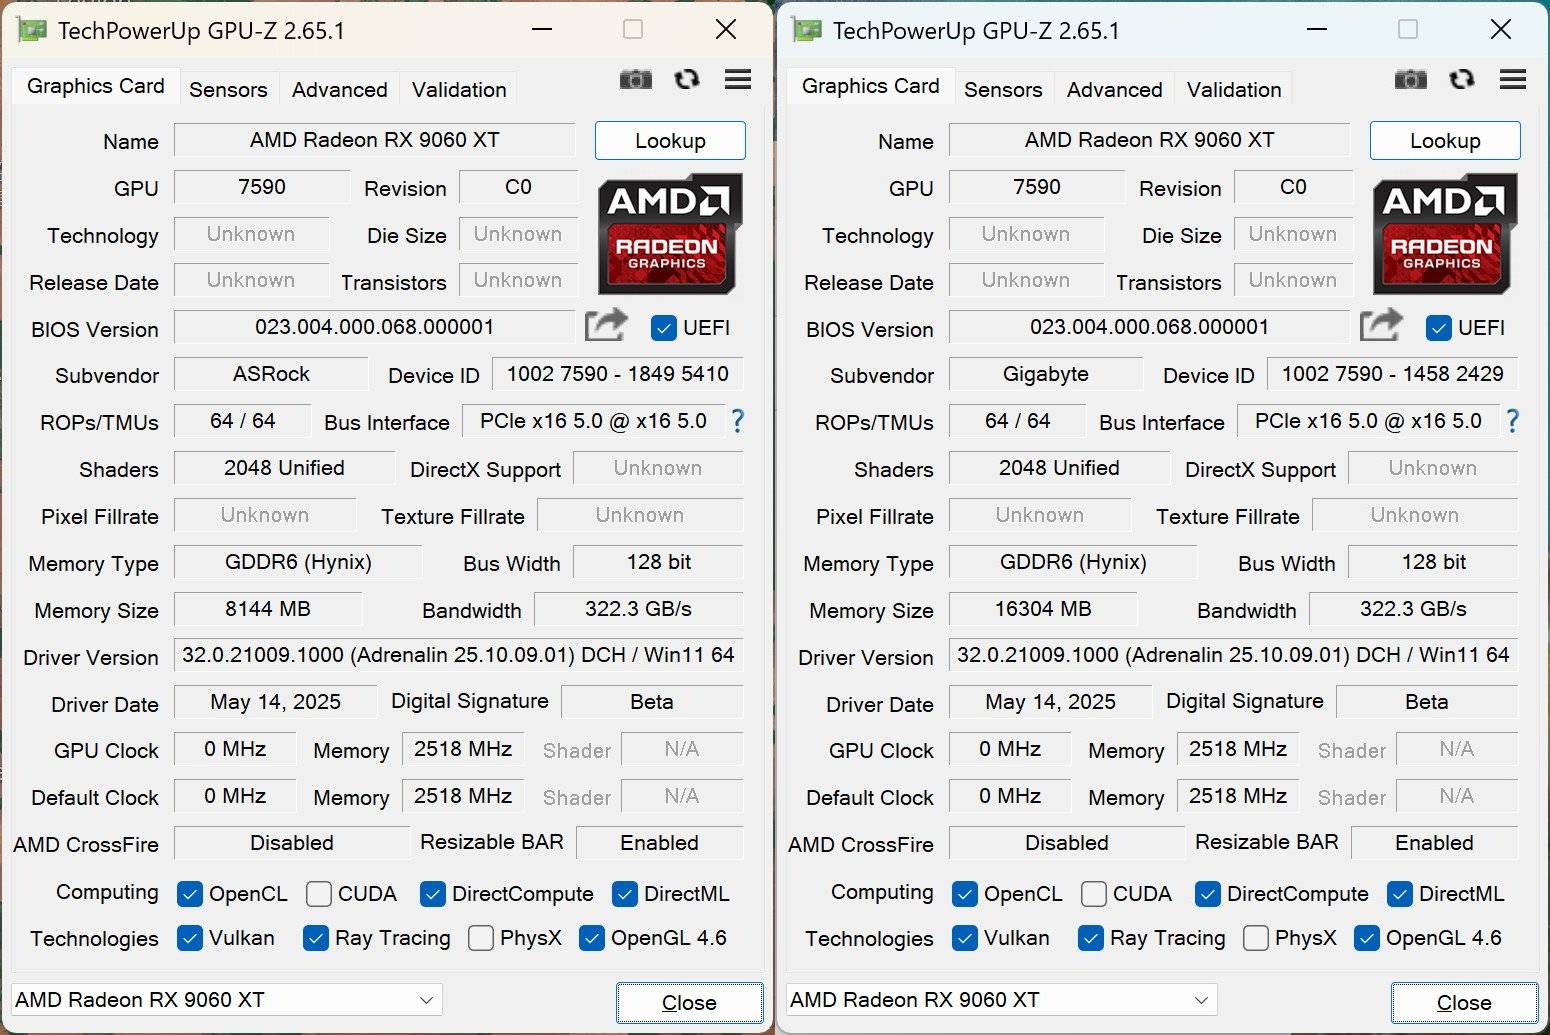Toggle CUDA checkbox in Gigabyte window
Screen dimensions: 1550x1035
point(1094,894)
